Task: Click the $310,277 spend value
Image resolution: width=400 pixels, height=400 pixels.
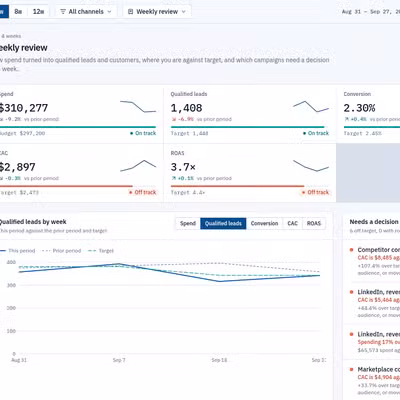Action: (x=23, y=108)
